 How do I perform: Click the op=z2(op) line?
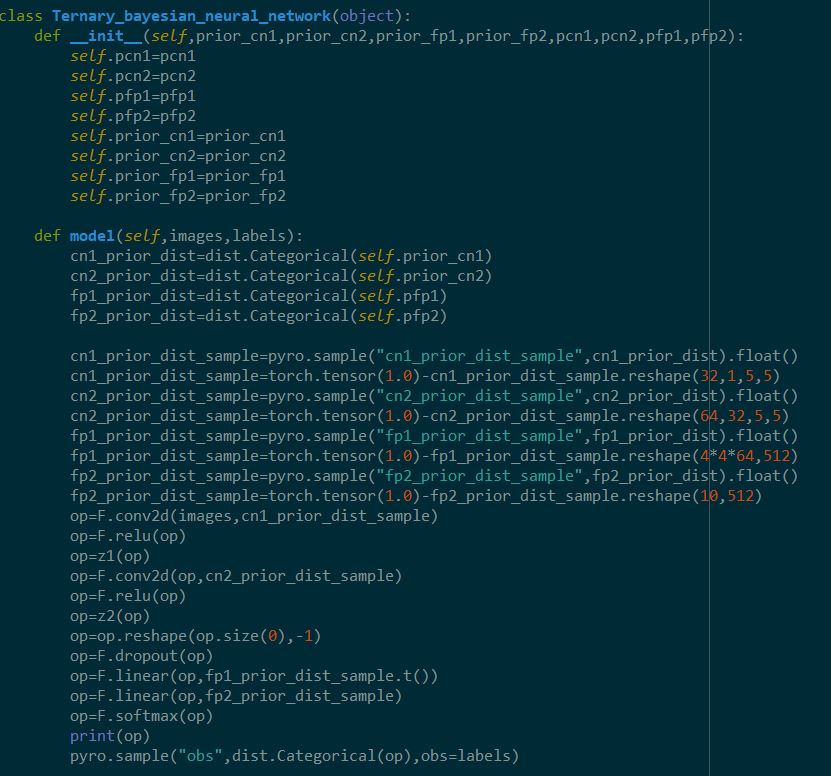pyautogui.click(x=110, y=616)
